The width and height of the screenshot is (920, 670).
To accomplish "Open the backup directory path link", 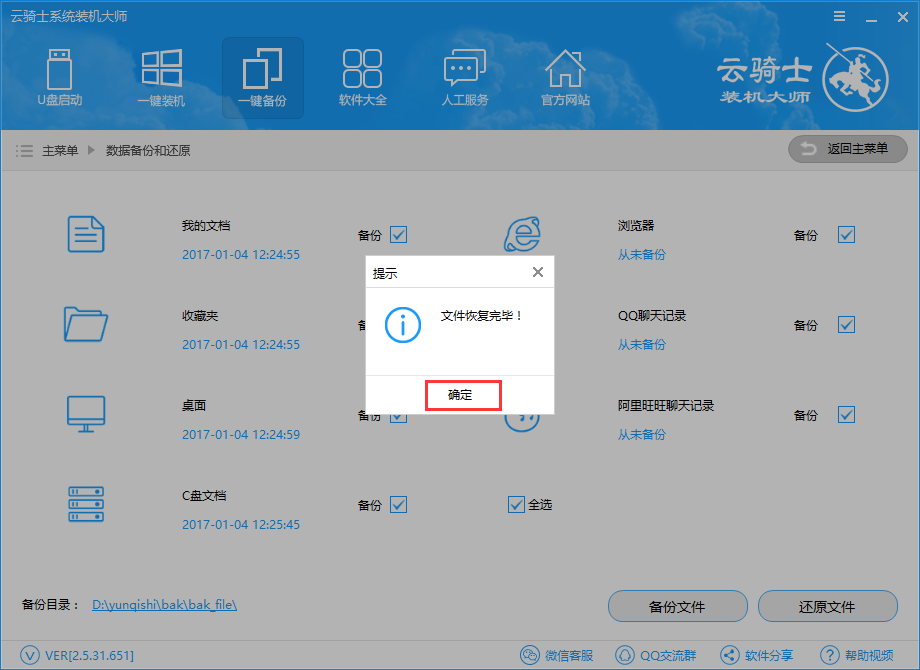I will pos(165,604).
